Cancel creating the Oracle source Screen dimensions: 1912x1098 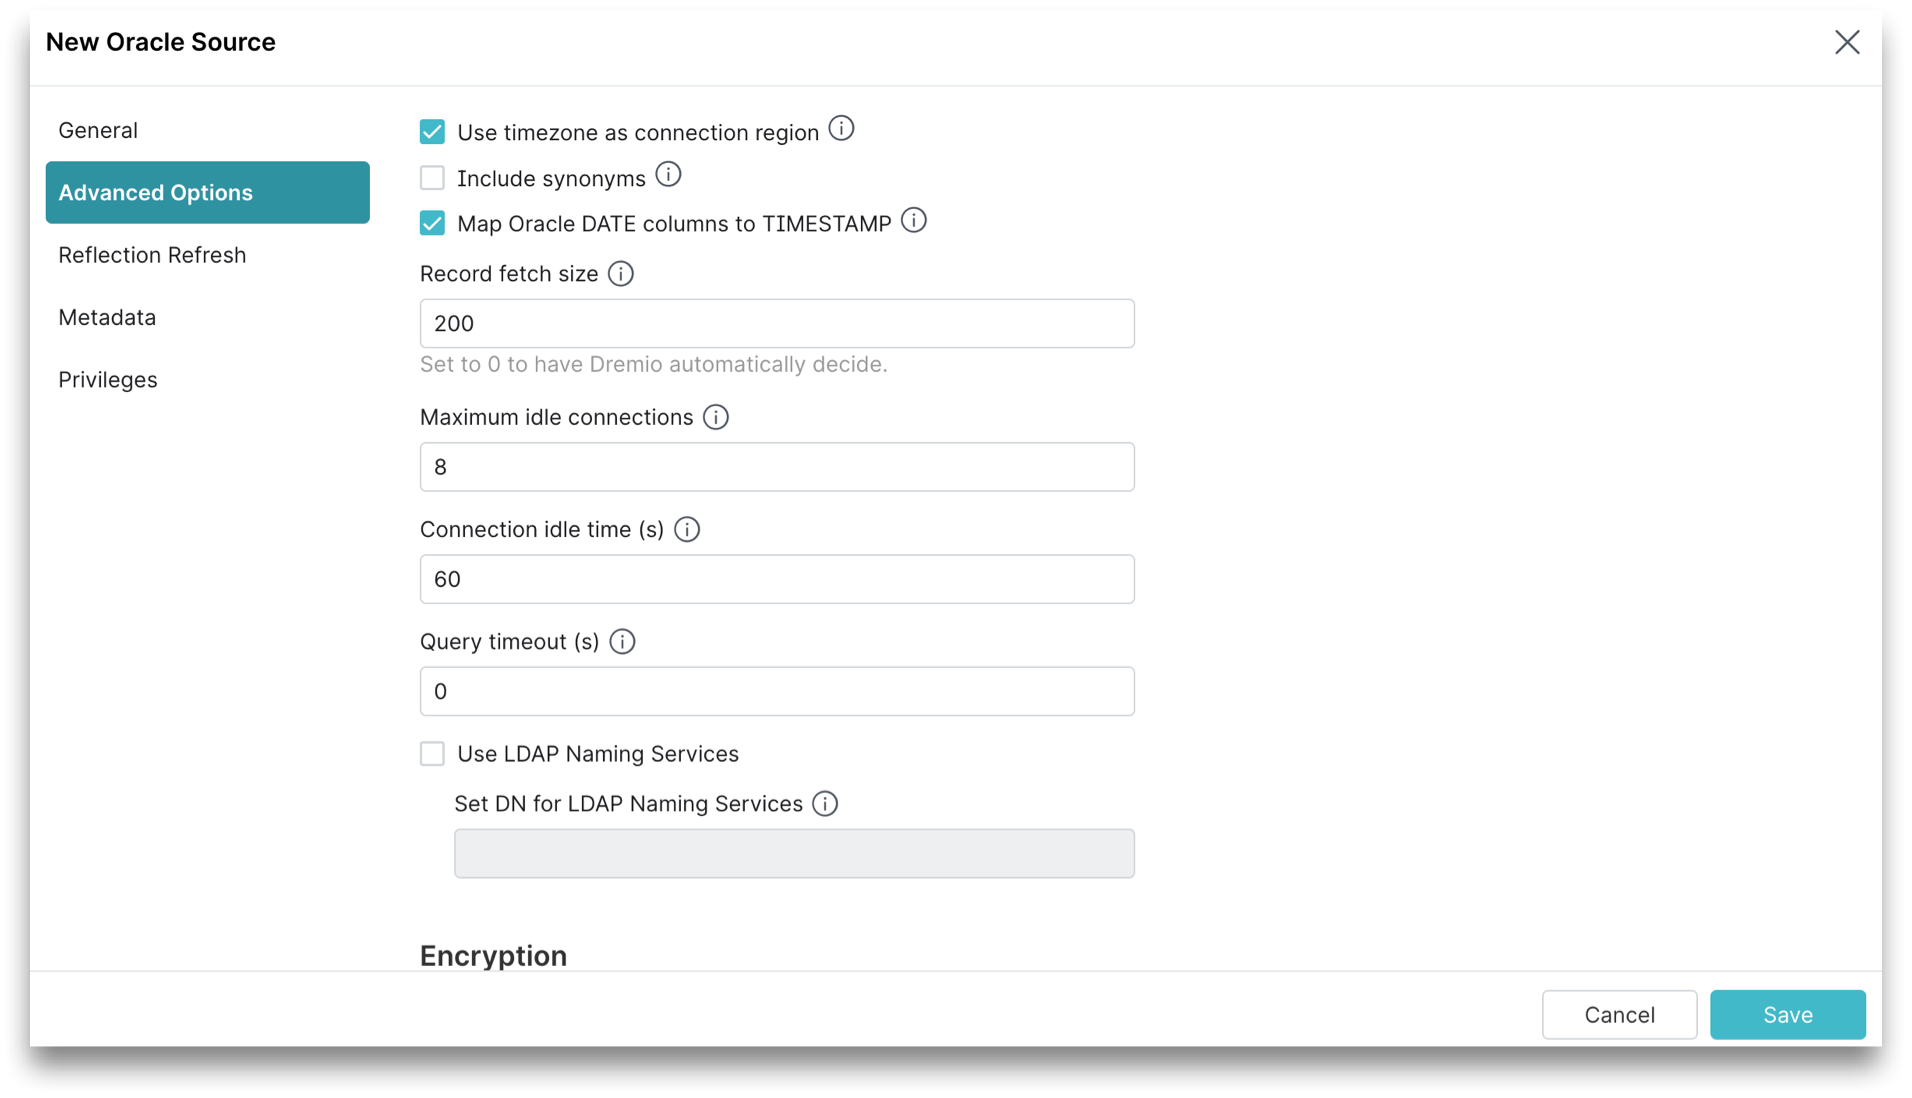pos(1619,1014)
